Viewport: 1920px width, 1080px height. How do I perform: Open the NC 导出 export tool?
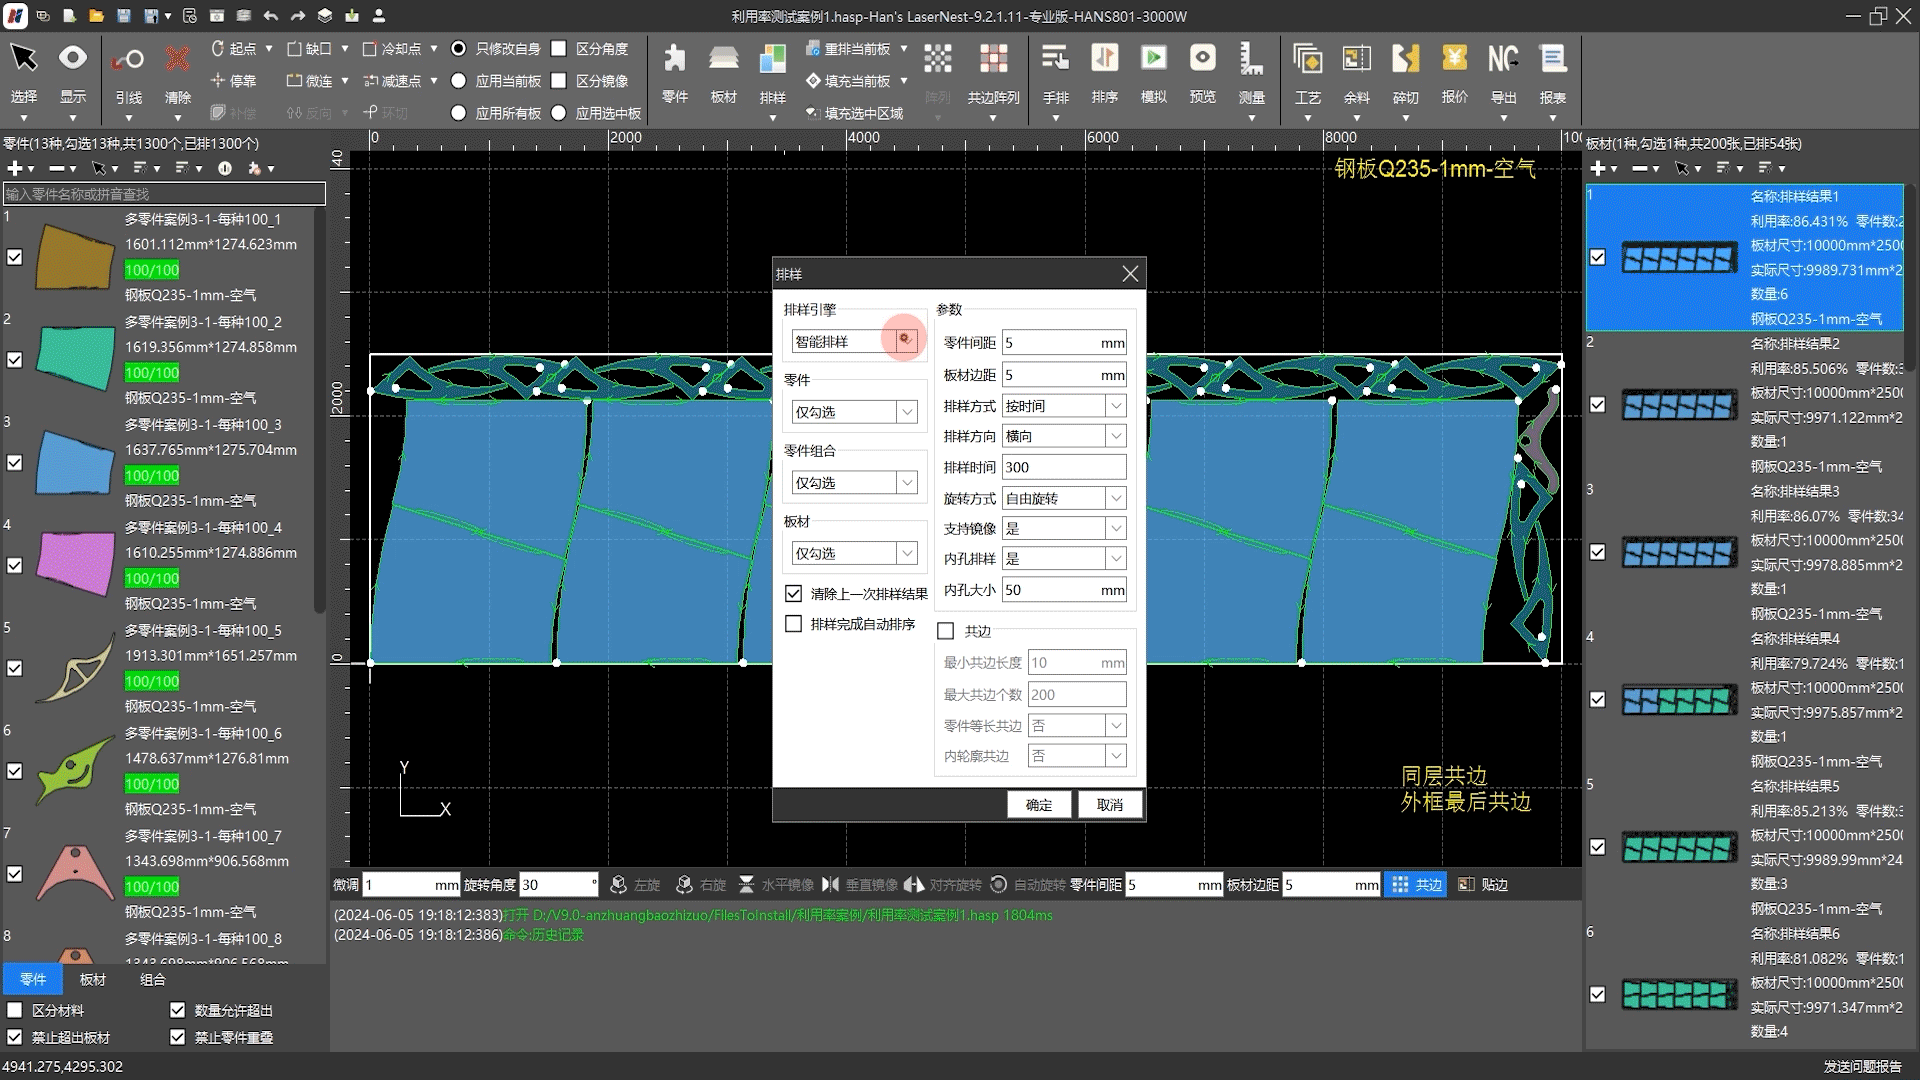(x=1503, y=59)
